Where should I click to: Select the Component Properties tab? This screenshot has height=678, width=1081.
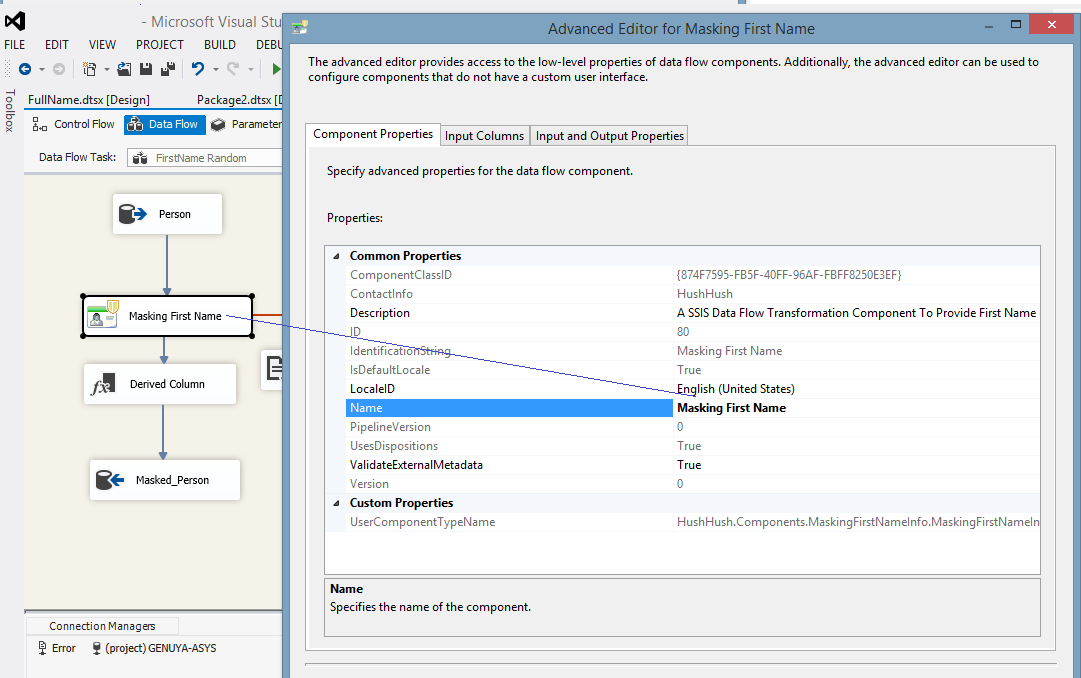[373, 134]
